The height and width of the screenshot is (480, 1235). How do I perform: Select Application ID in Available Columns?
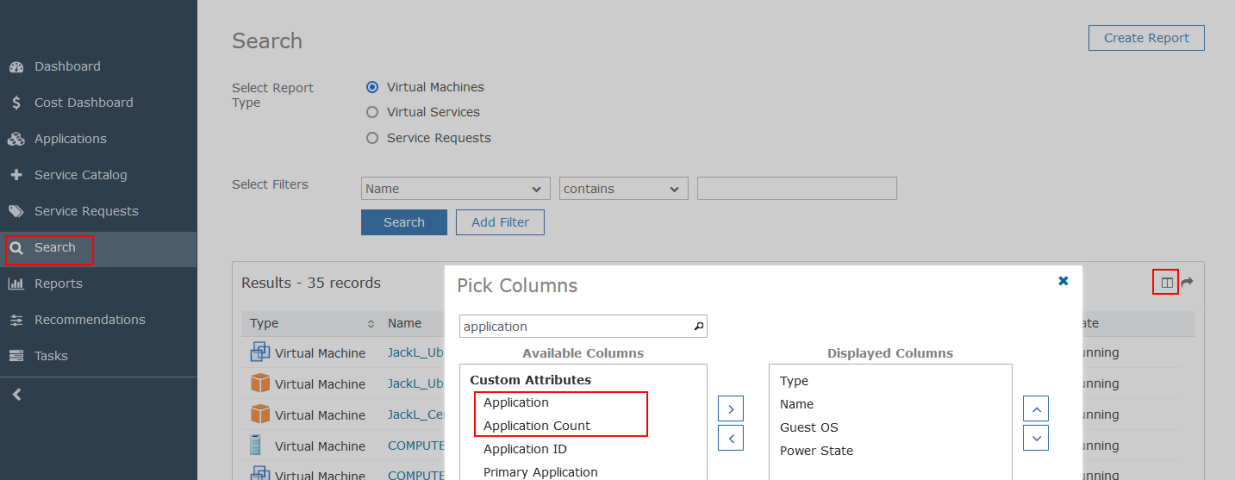click(x=525, y=449)
